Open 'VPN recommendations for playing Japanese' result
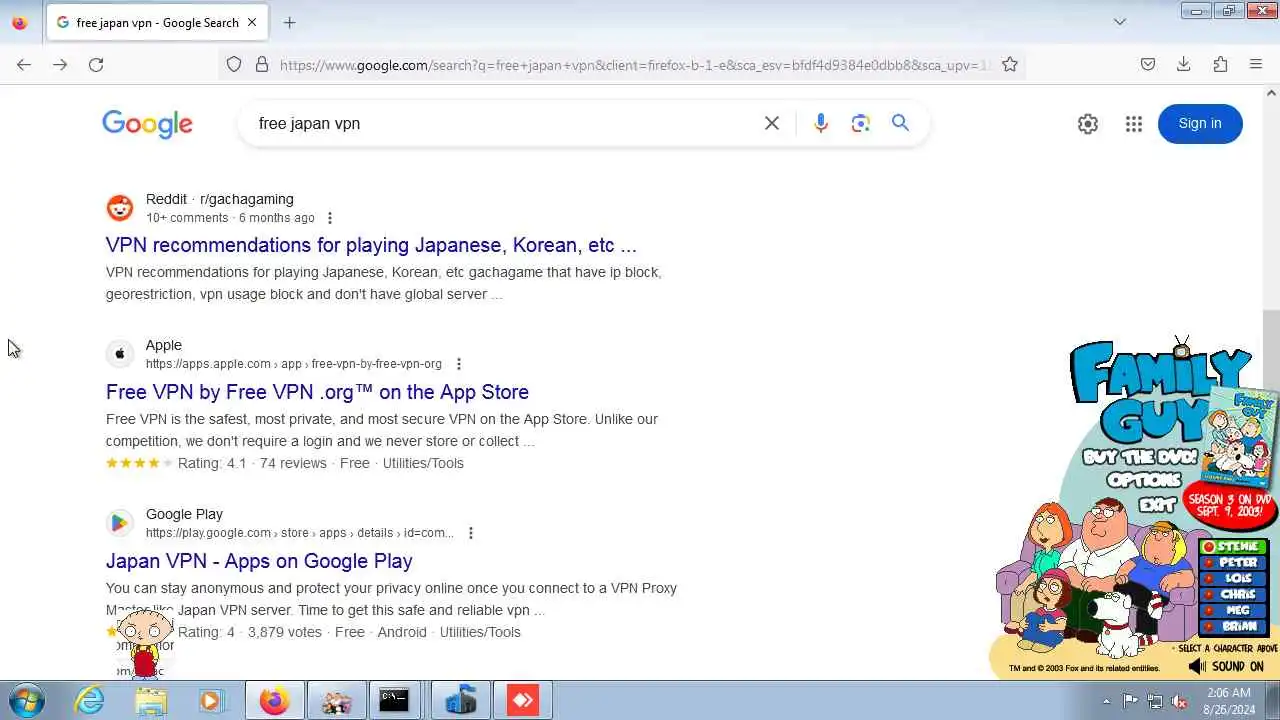The image size is (1280, 720). point(371,245)
